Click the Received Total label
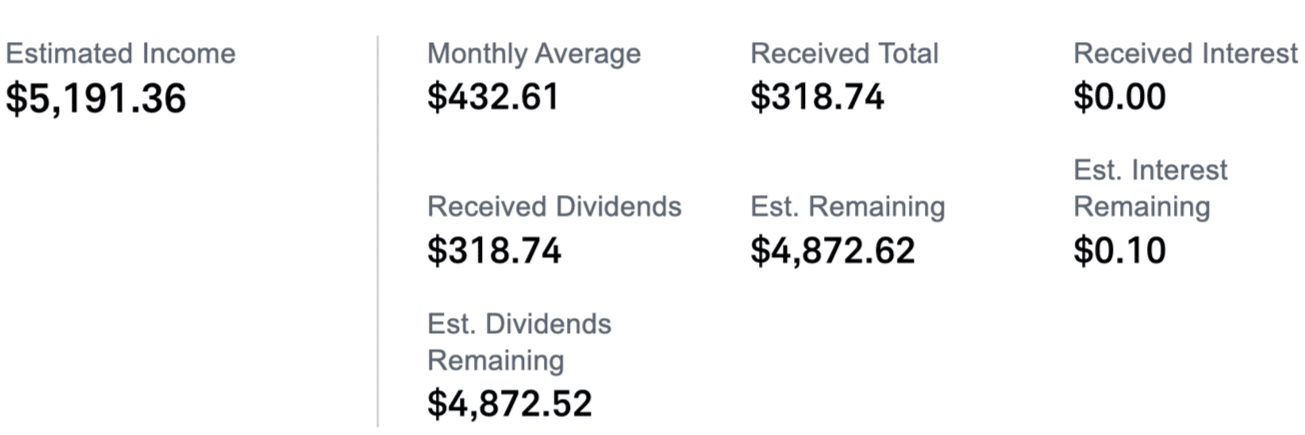1305x435 pixels. (845, 54)
